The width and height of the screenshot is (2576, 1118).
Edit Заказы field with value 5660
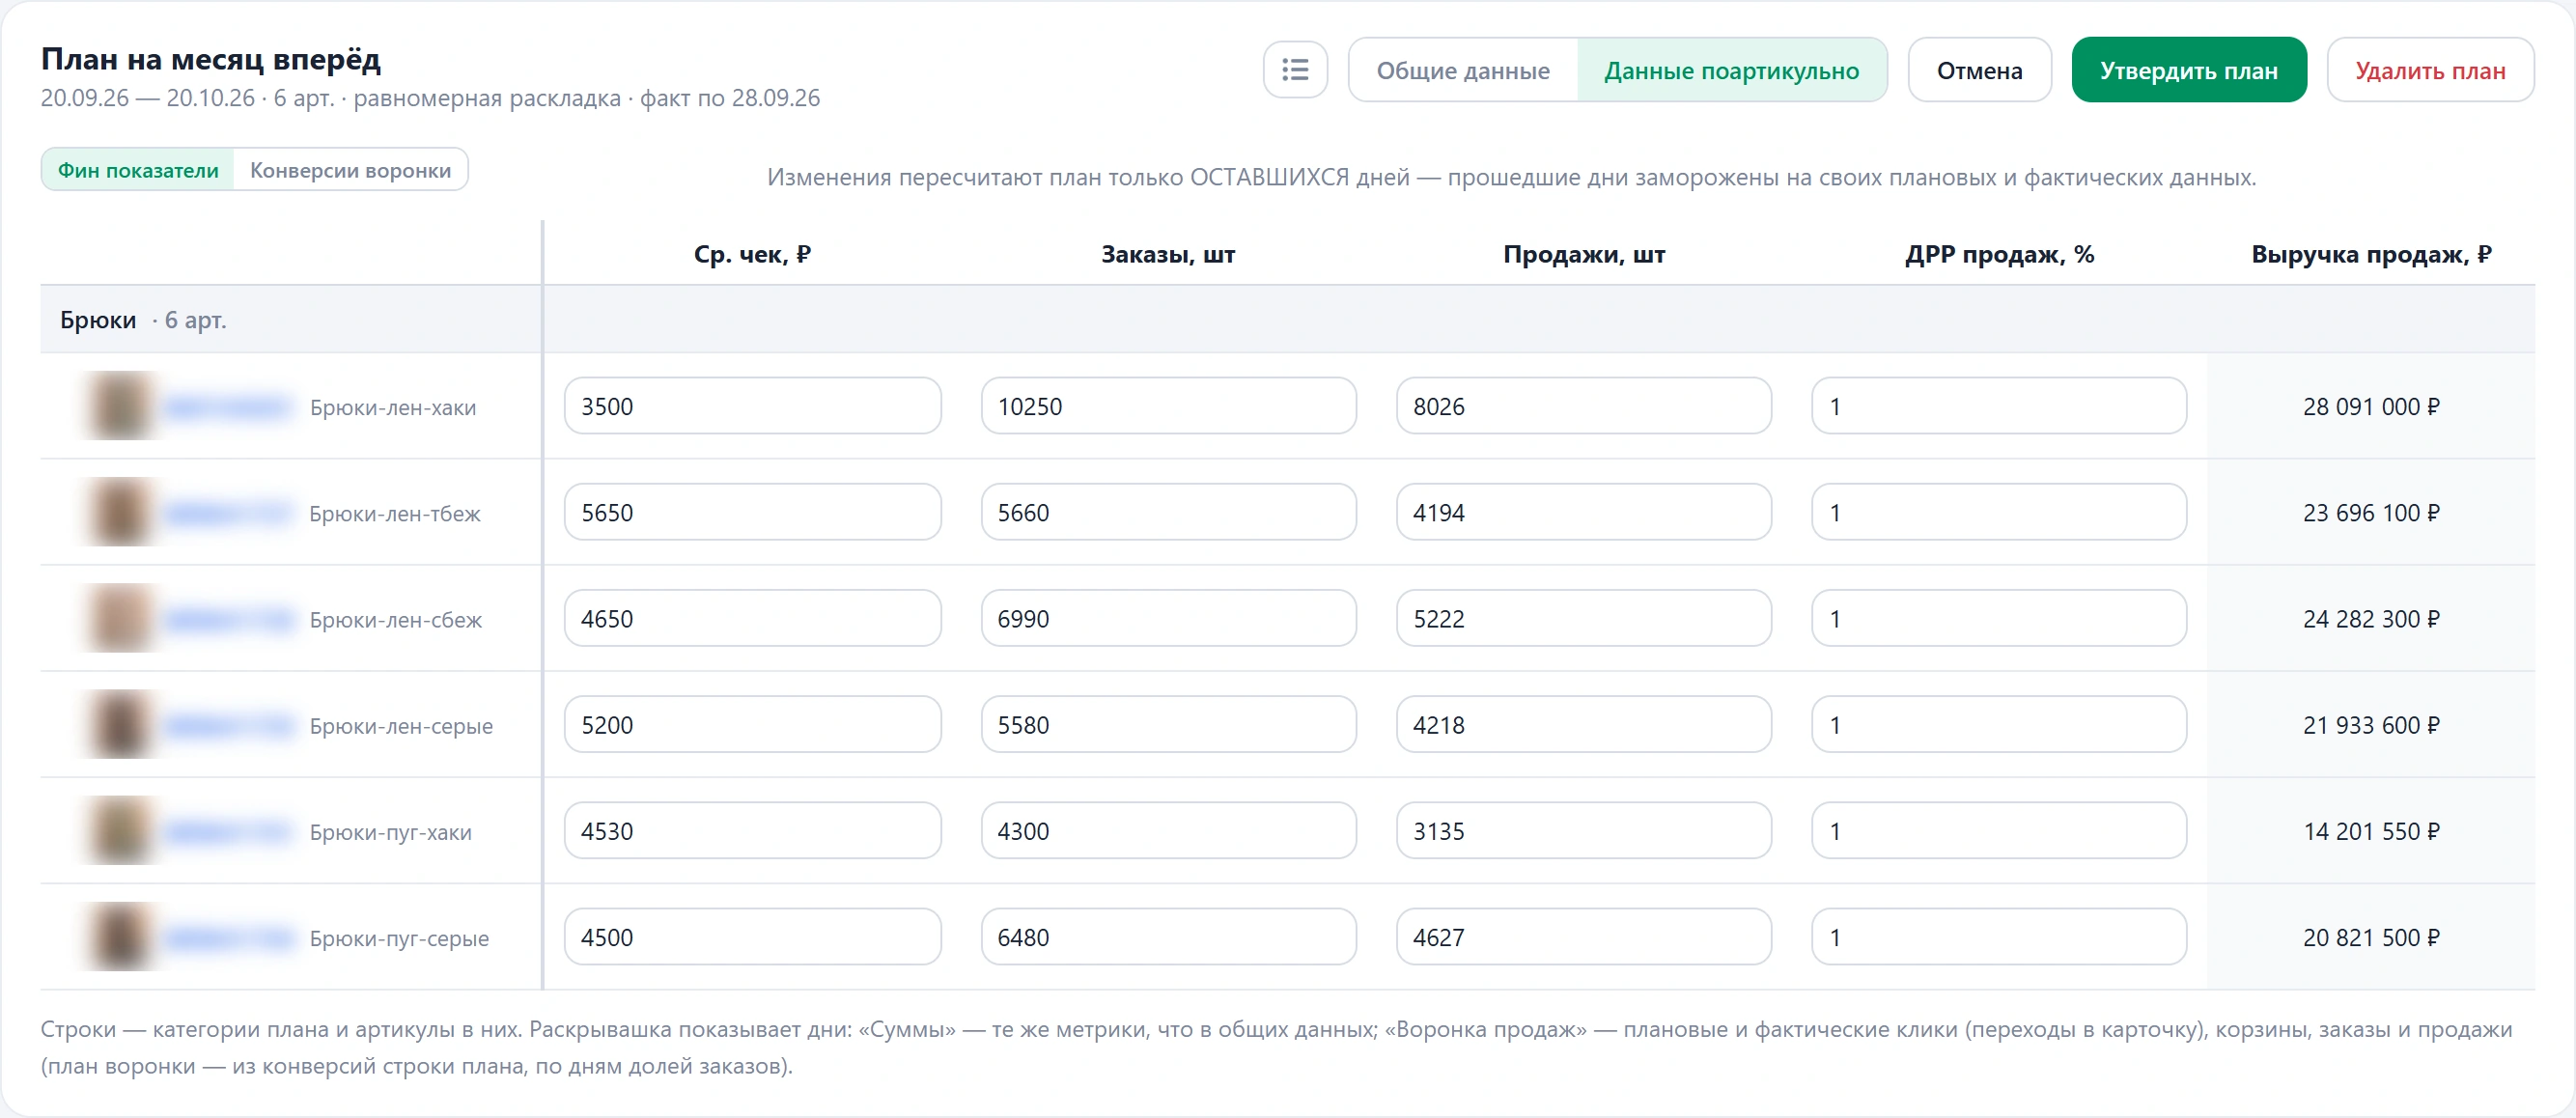click(1168, 512)
